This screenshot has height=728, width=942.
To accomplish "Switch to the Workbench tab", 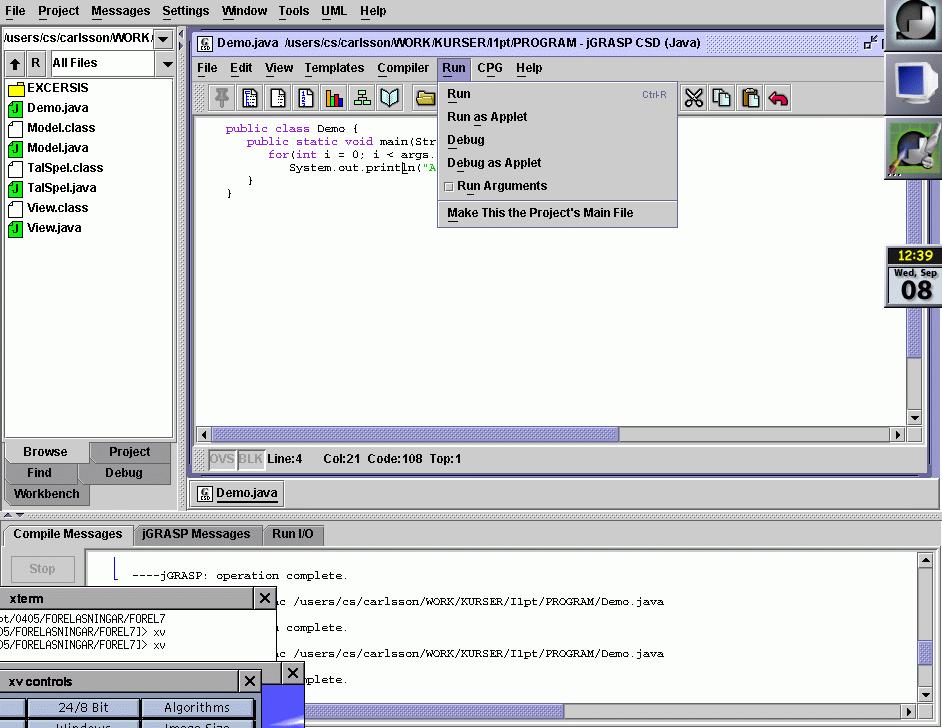I will tap(47, 494).
